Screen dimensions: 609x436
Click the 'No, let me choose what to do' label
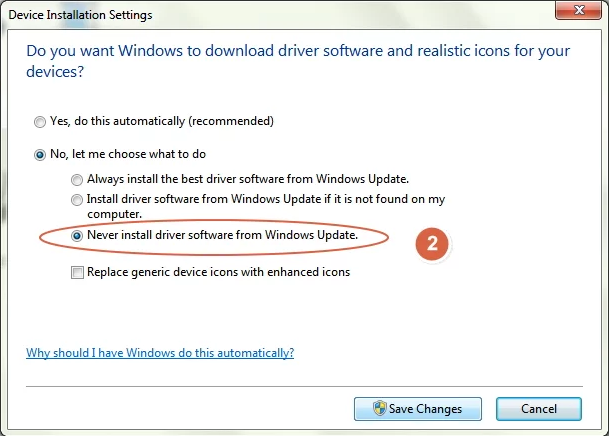(x=128, y=154)
